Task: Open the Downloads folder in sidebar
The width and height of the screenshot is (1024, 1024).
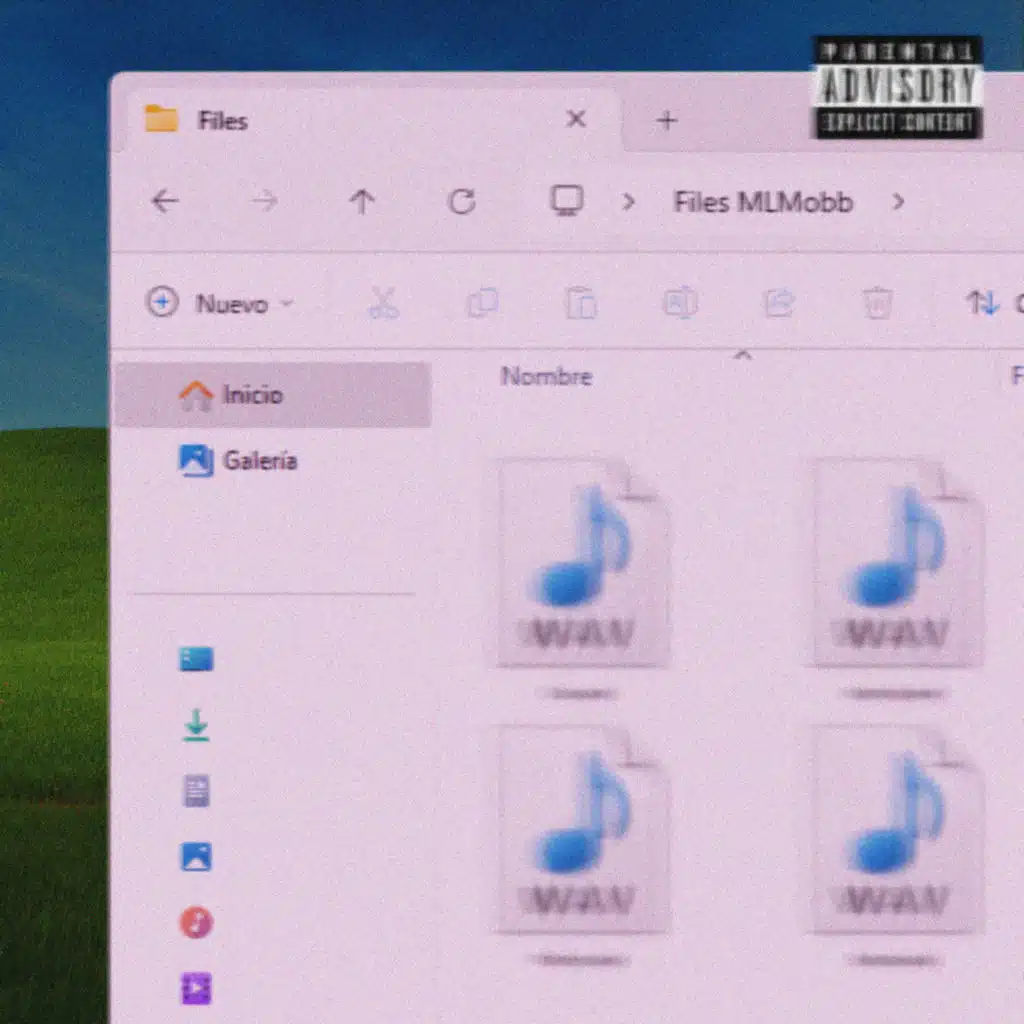Action: coord(196,725)
